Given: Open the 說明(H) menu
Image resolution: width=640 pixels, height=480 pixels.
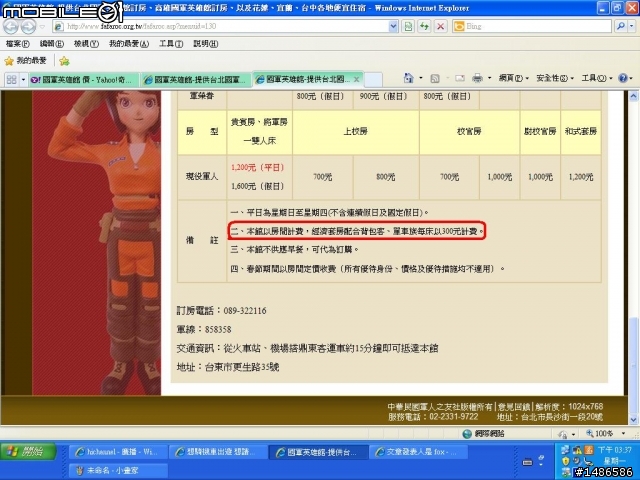Looking at the screenshot, I should coord(205,44).
